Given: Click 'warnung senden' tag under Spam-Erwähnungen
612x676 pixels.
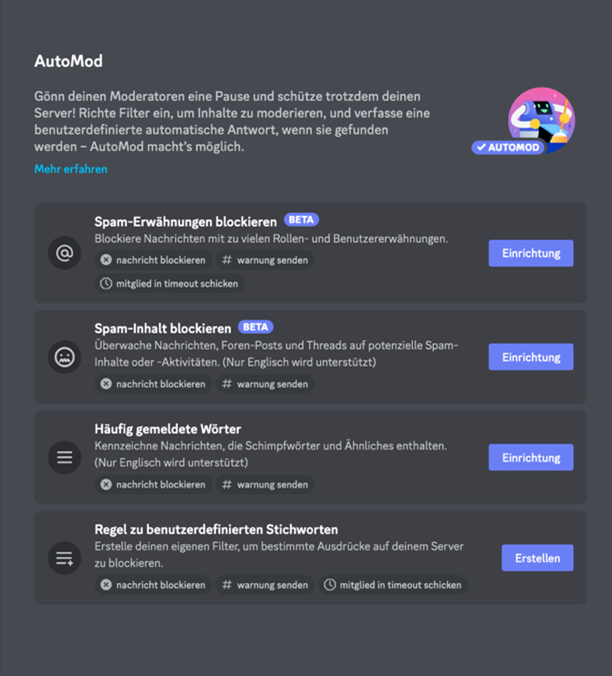Looking at the screenshot, I should pos(265,260).
